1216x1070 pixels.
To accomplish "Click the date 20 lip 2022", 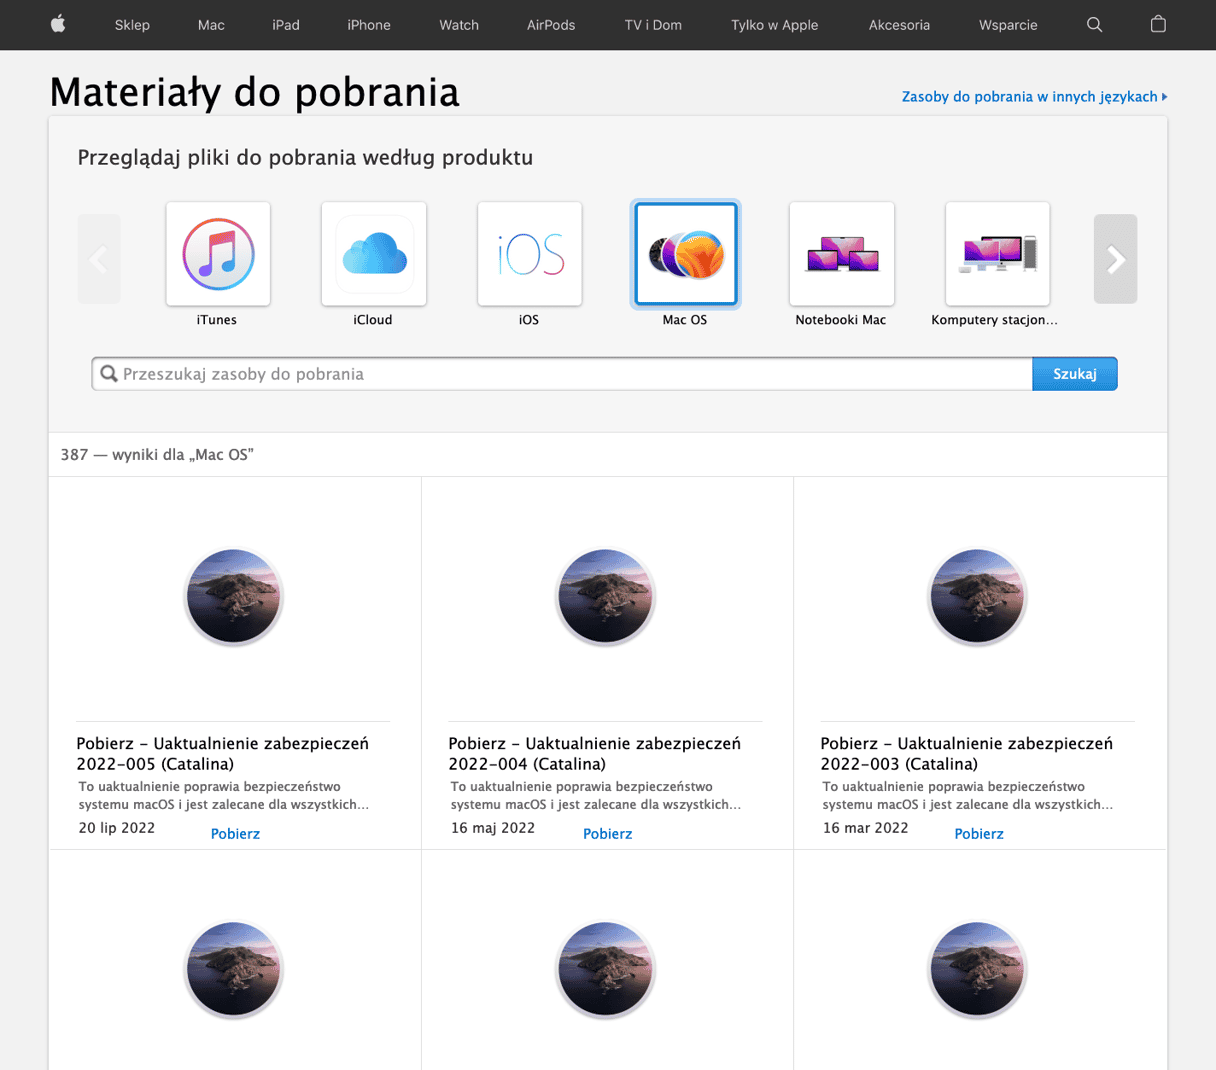I will pyautogui.click(x=117, y=828).
